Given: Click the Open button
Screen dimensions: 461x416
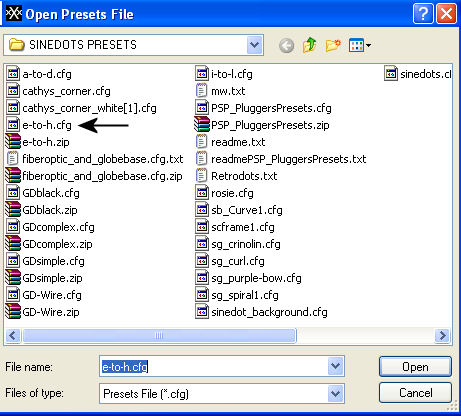Looking at the screenshot, I should coord(415,367).
